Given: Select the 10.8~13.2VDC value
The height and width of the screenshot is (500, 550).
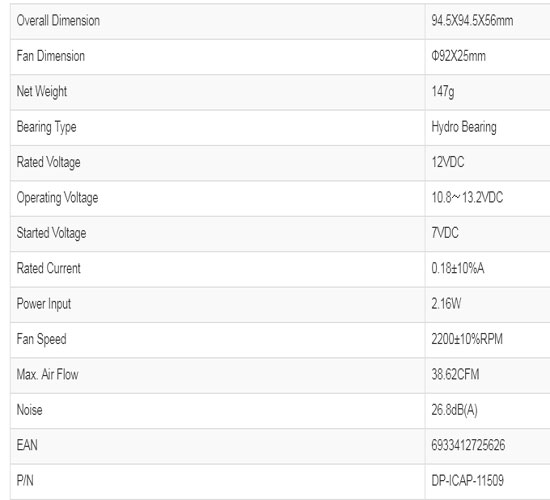Looking at the screenshot, I should (467, 198).
